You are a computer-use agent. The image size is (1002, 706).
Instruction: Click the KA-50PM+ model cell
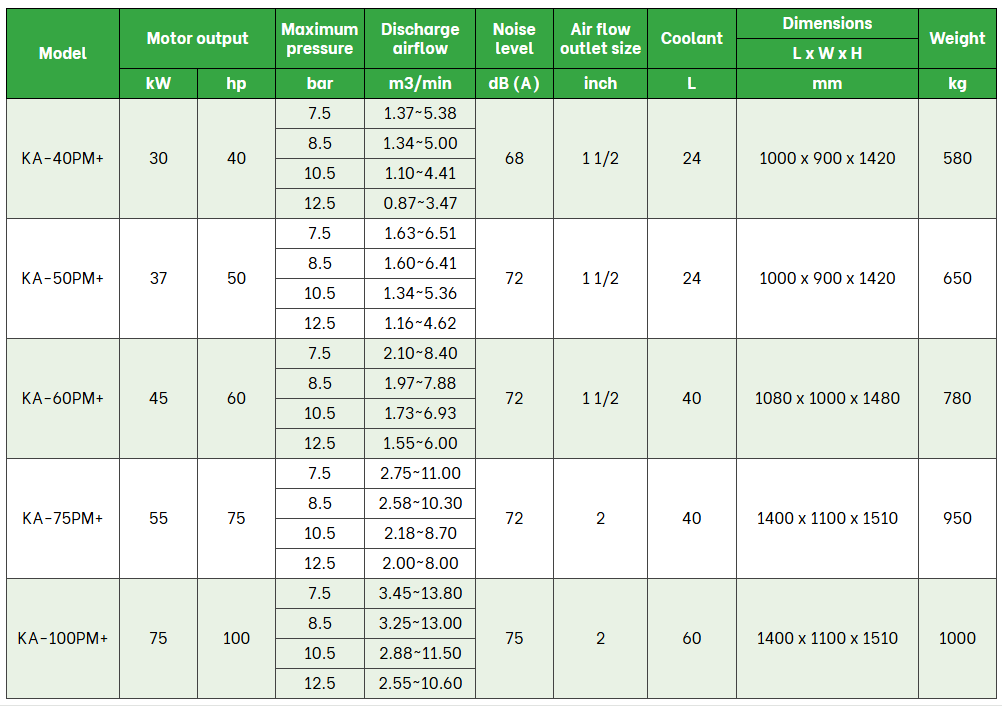pyautogui.click(x=63, y=278)
